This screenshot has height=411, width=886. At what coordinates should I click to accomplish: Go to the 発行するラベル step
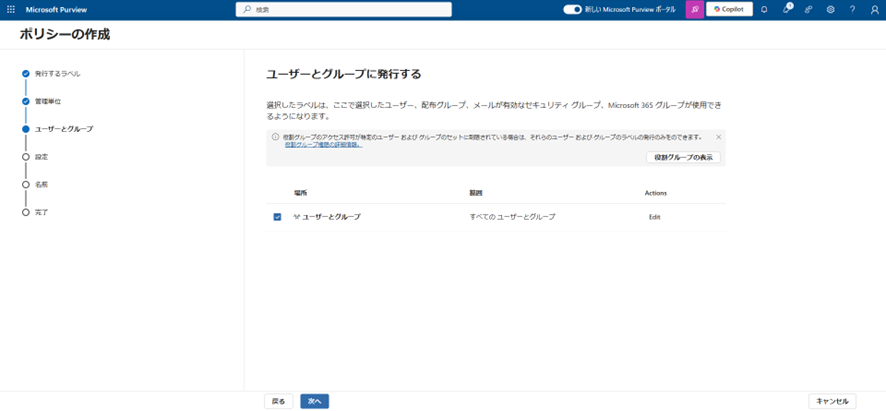pos(58,73)
